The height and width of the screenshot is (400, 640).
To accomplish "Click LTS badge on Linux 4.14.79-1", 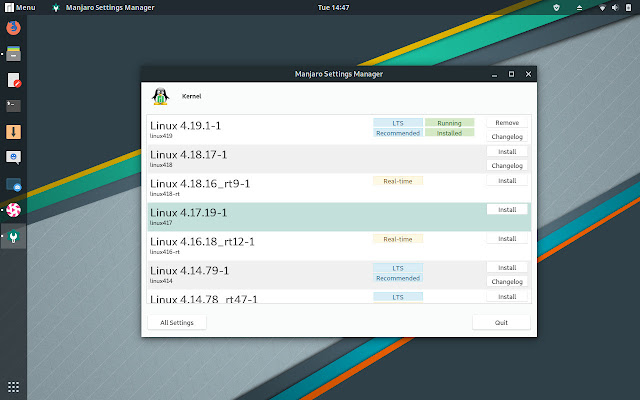I will pyautogui.click(x=398, y=268).
